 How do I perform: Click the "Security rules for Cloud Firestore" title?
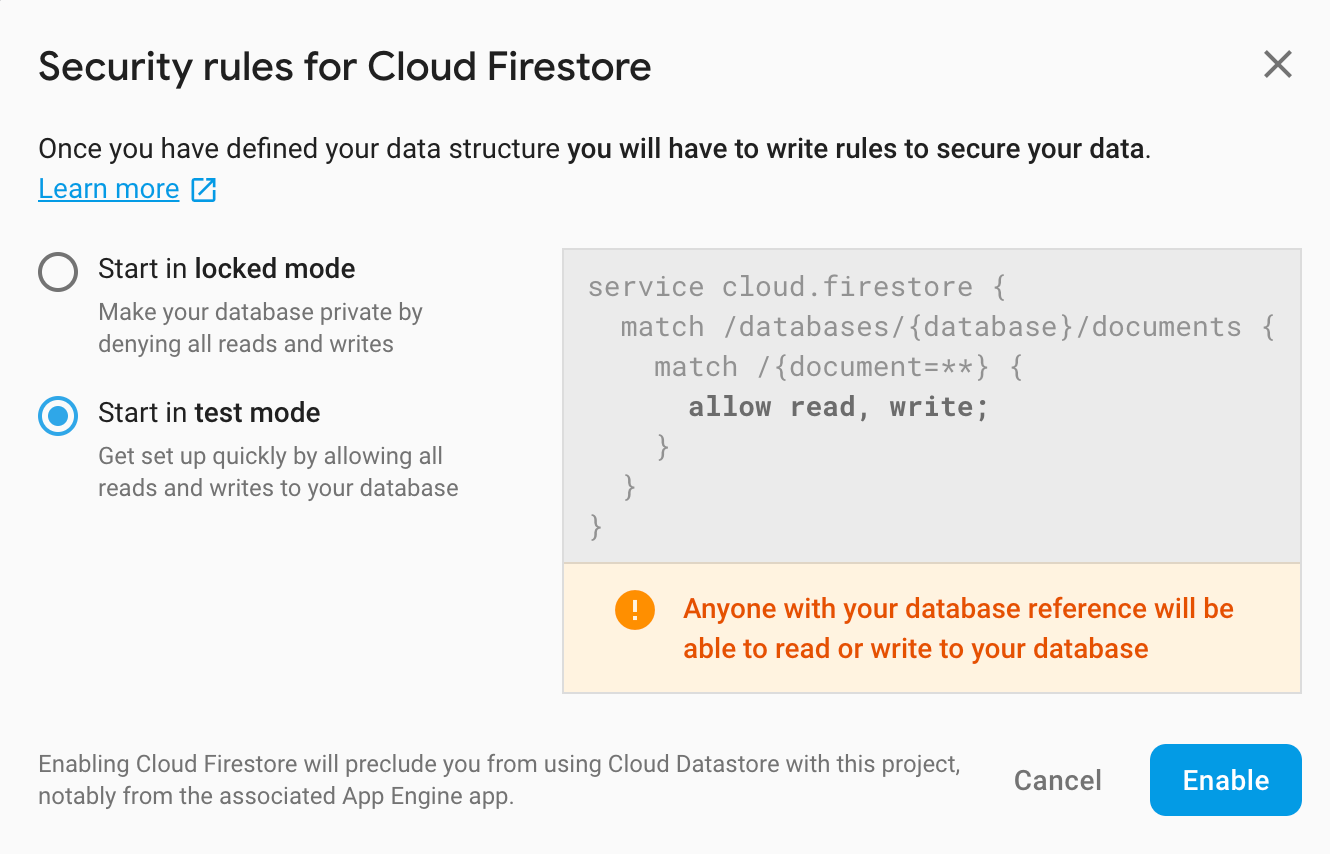[x=345, y=67]
